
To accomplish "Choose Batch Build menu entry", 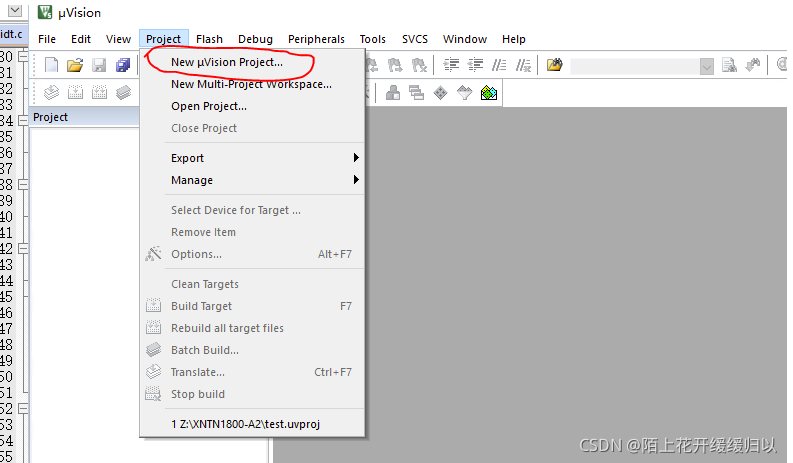I will [252, 350].
